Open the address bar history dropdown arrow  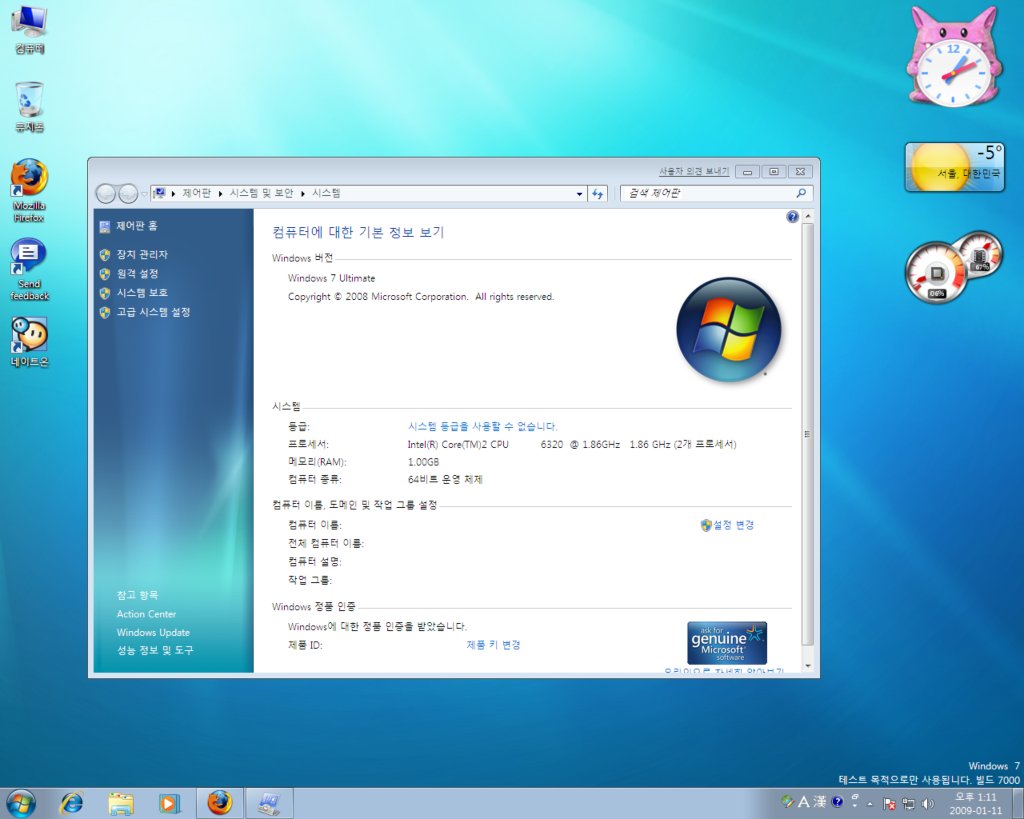(579, 194)
